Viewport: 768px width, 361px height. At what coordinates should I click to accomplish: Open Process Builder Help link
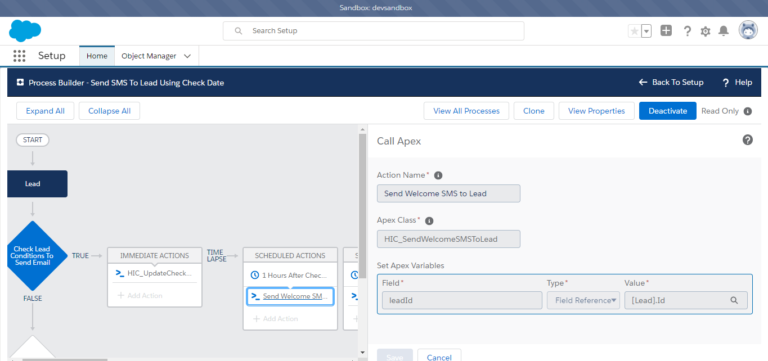pos(737,82)
